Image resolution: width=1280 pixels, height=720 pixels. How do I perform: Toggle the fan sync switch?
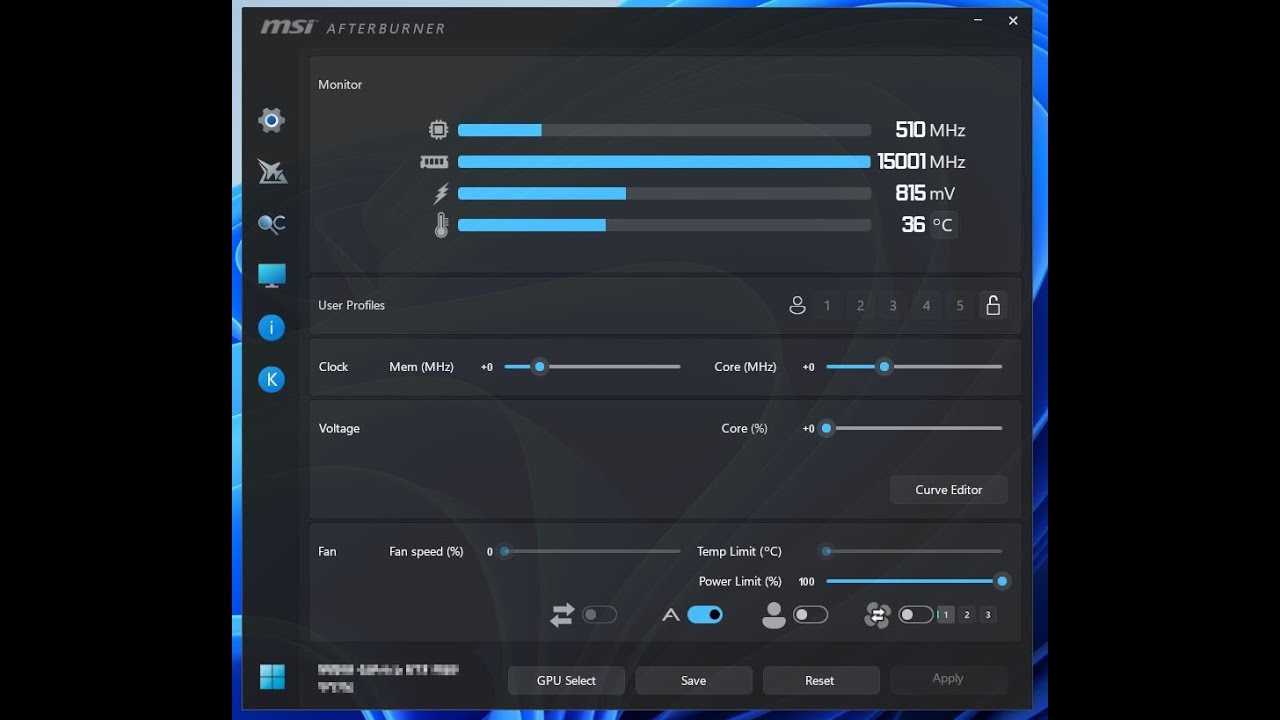point(600,615)
